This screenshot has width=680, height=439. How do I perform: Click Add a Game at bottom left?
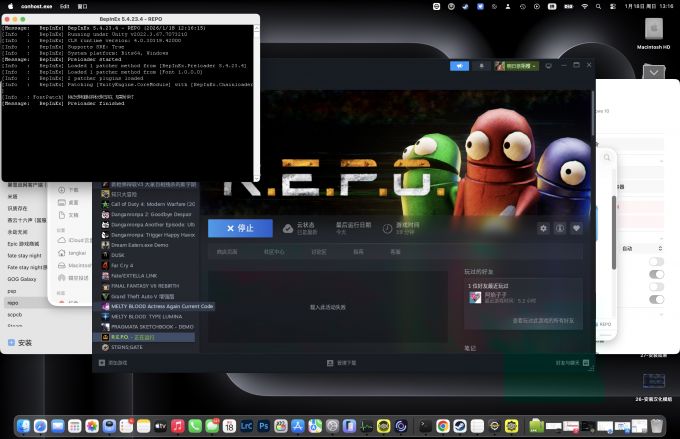117,362
